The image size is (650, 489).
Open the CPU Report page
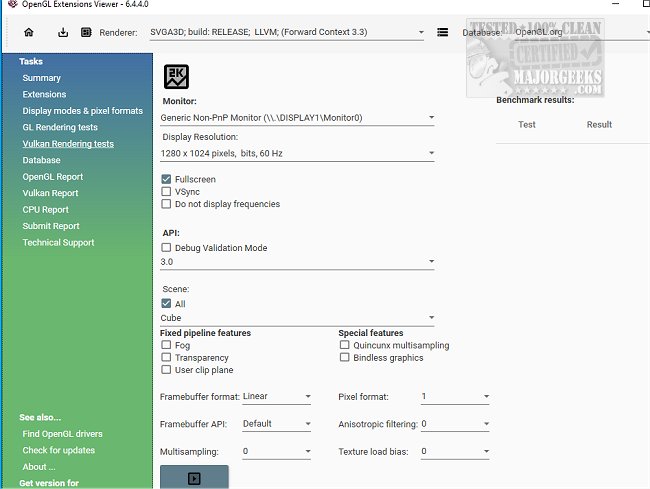(46, 210)
